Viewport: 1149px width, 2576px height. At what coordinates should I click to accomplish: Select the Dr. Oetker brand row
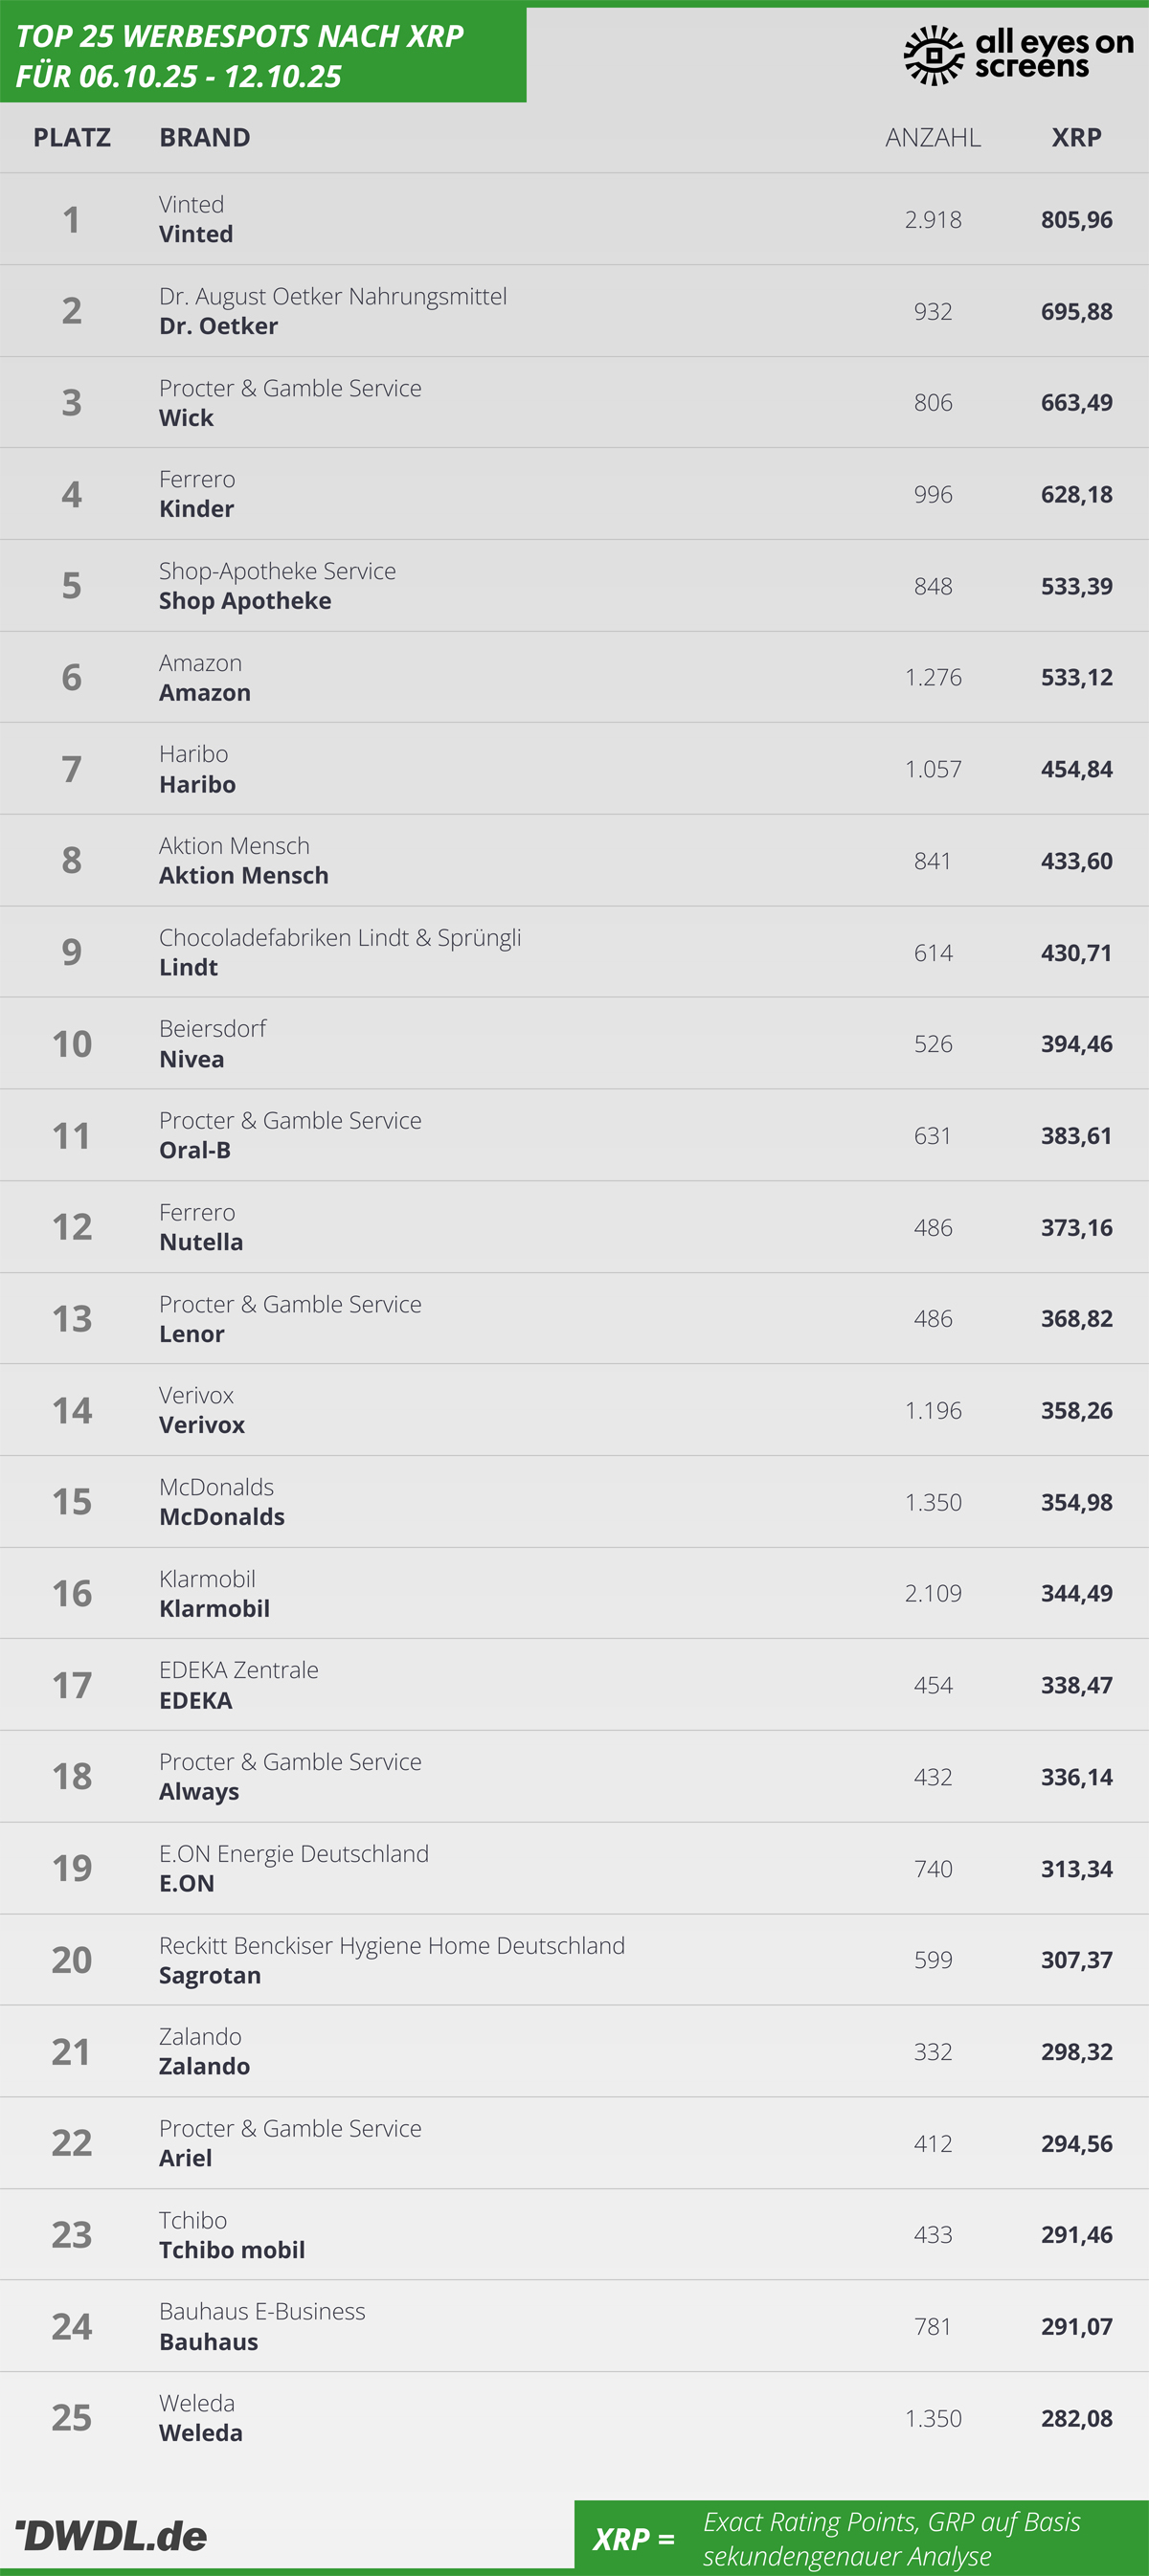pos(219,326)
